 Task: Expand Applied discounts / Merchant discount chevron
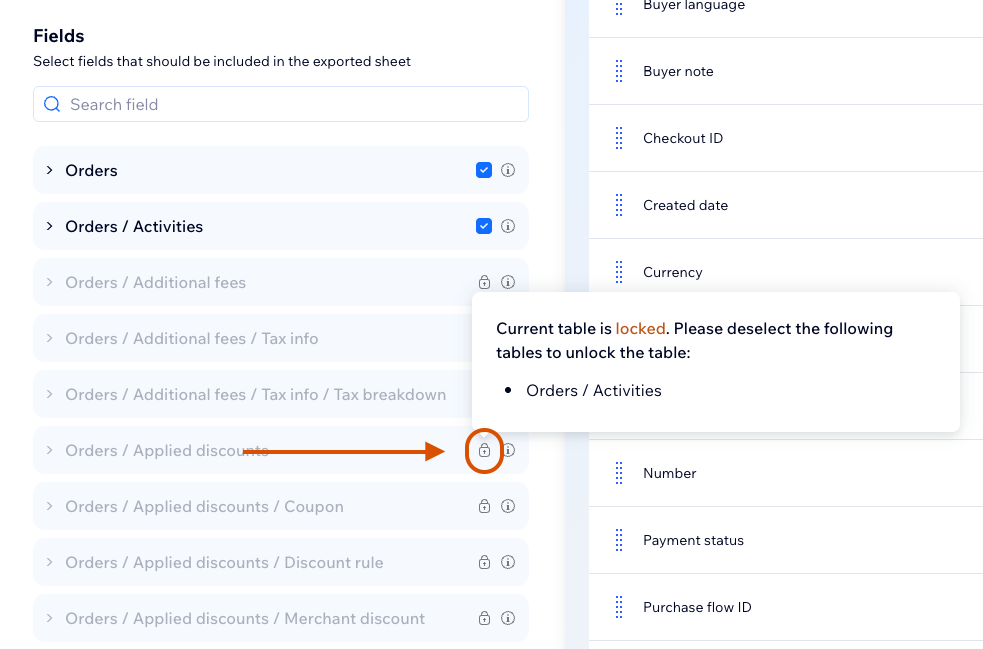[50, 618]
